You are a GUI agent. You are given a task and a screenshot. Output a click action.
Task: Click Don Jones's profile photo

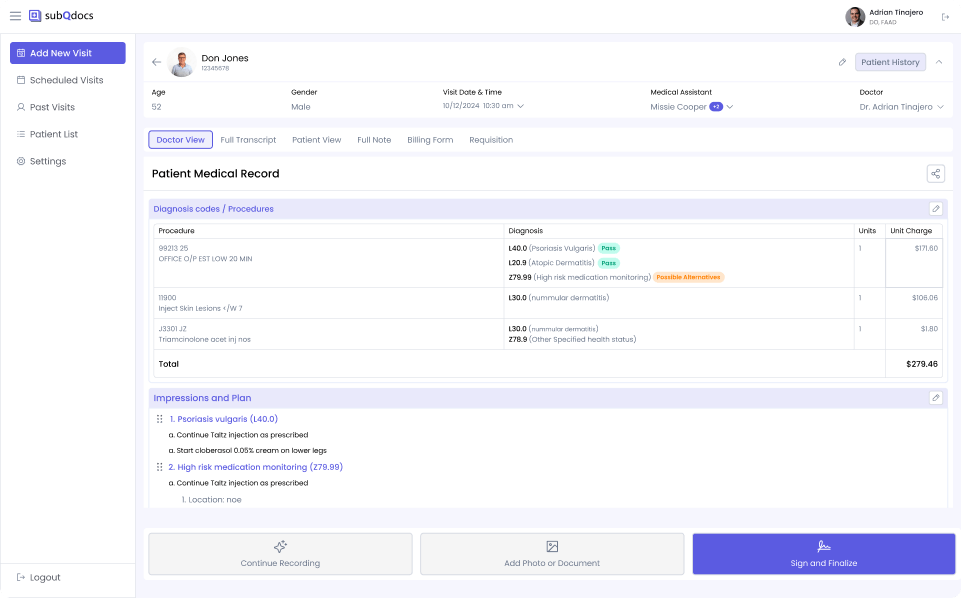point(181,63)
